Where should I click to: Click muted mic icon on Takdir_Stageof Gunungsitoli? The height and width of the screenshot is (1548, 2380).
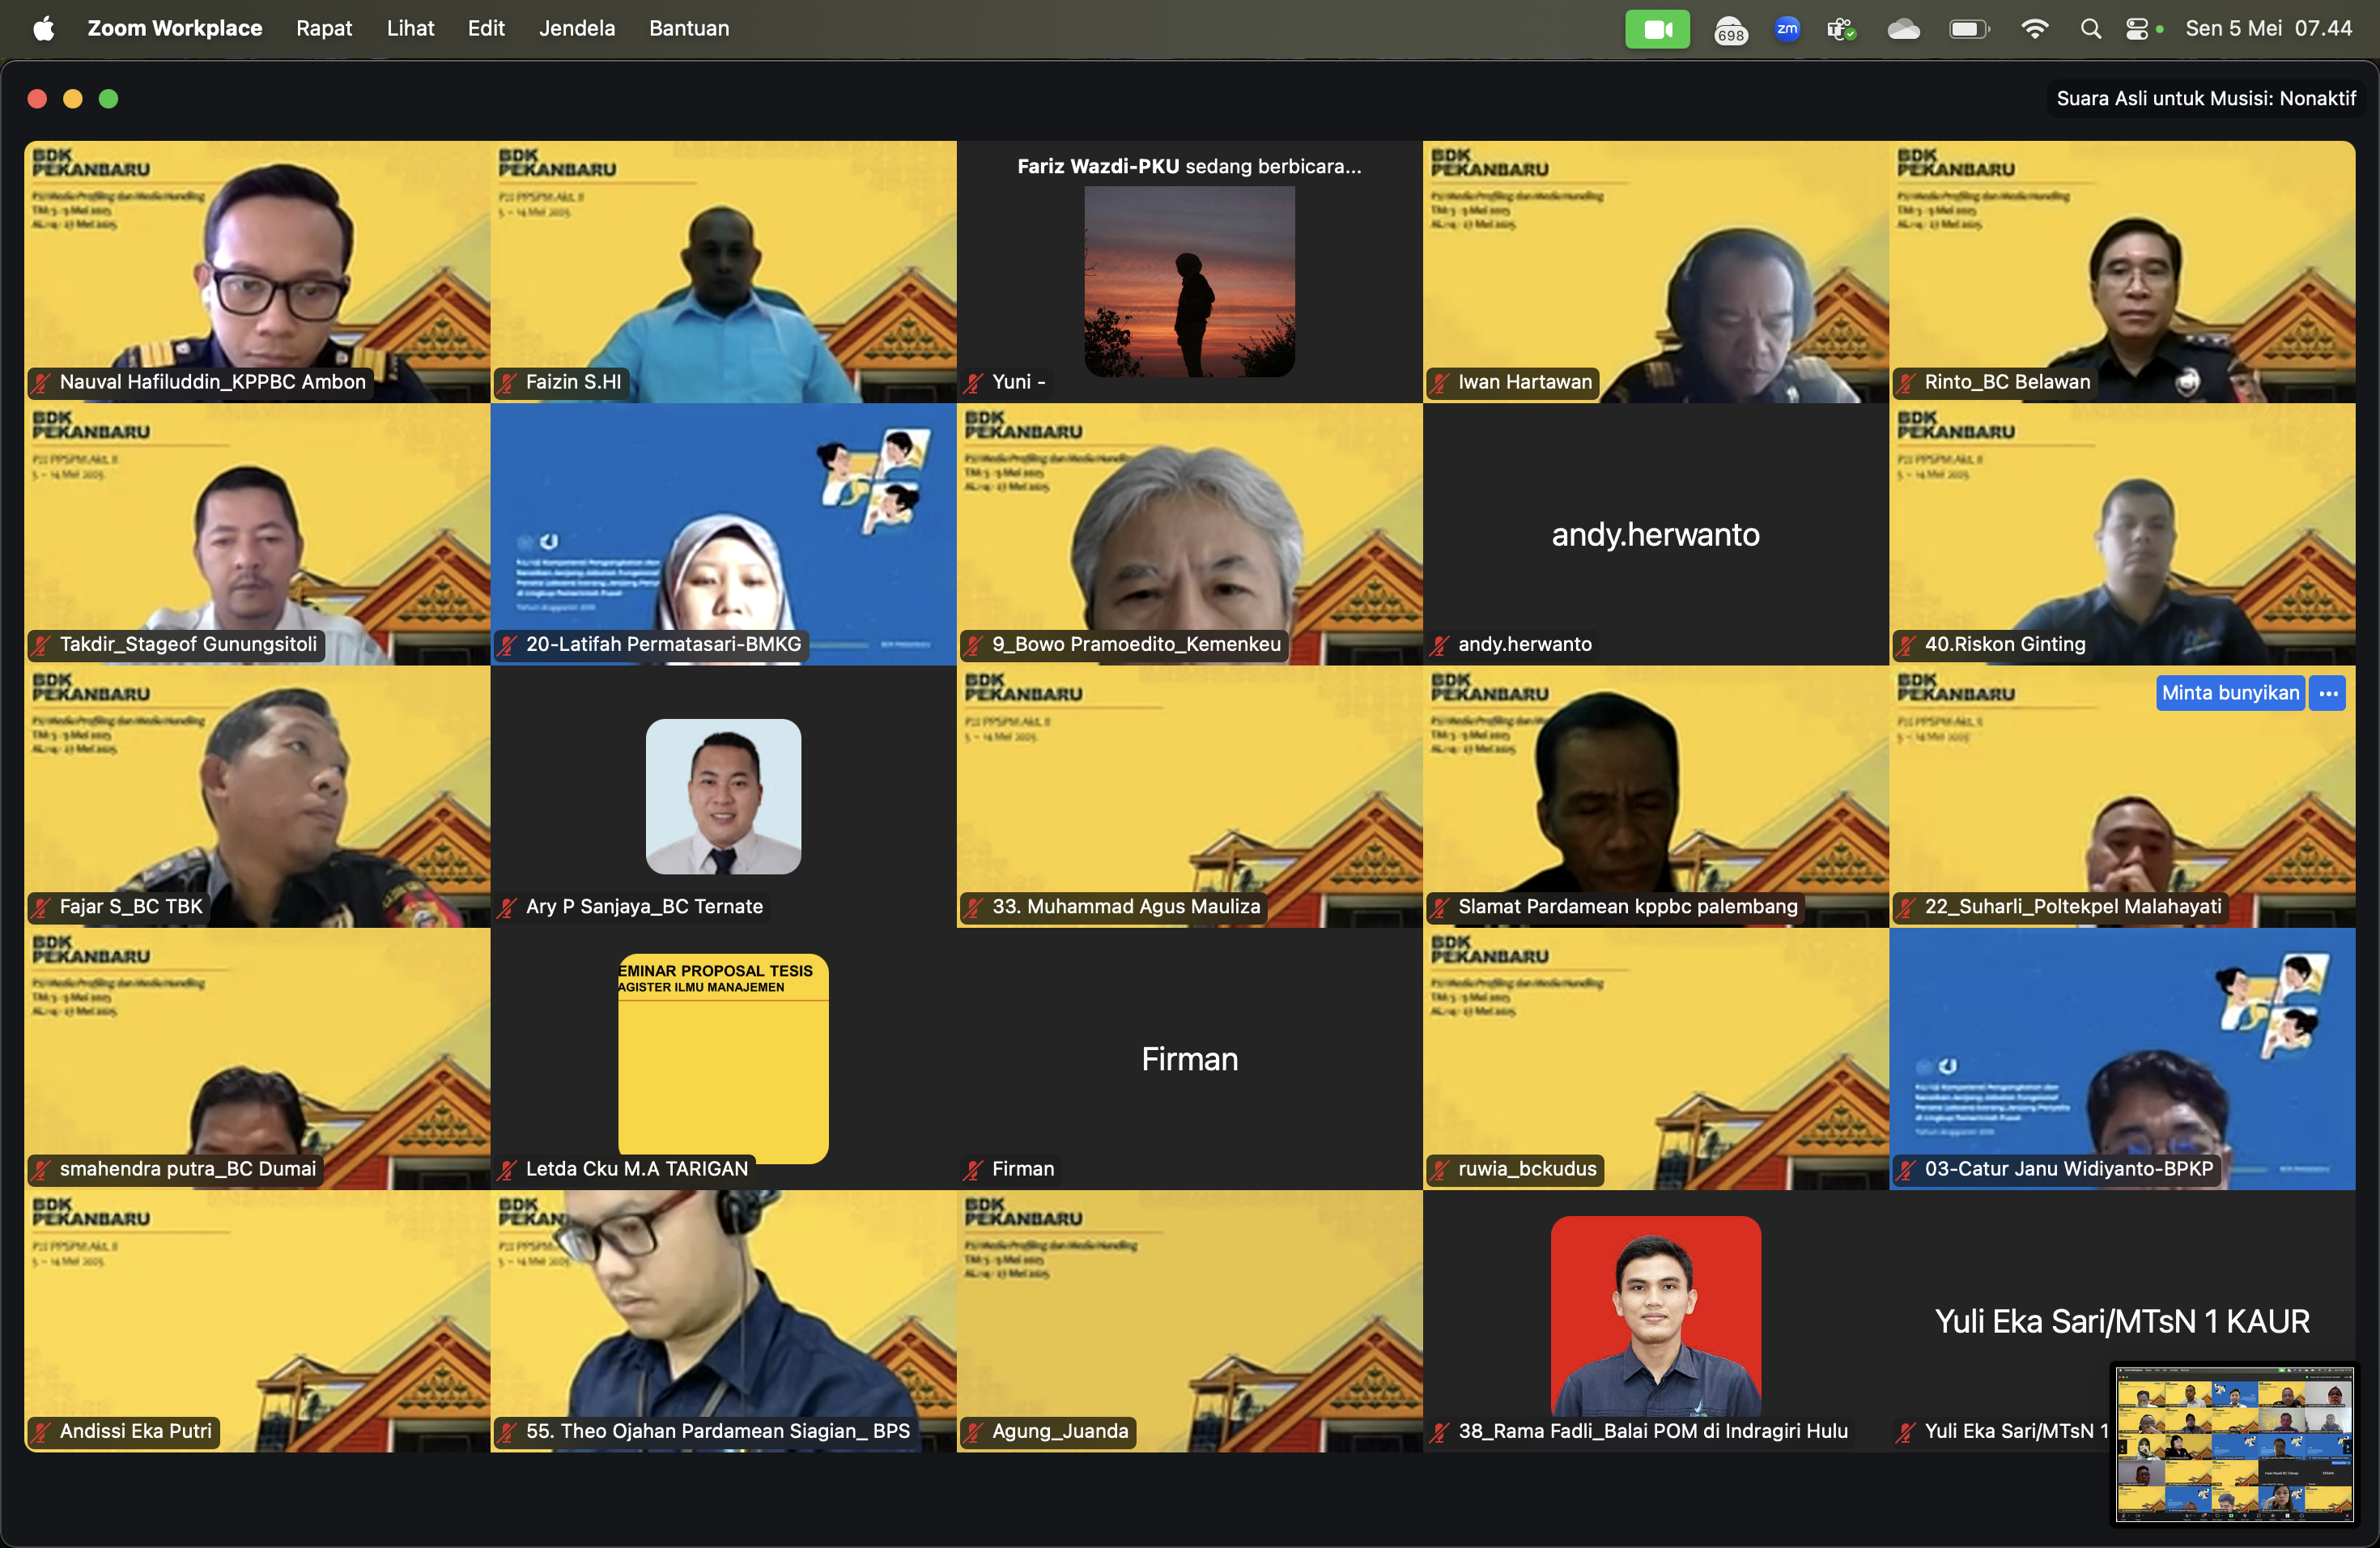(x=41, y=645)
